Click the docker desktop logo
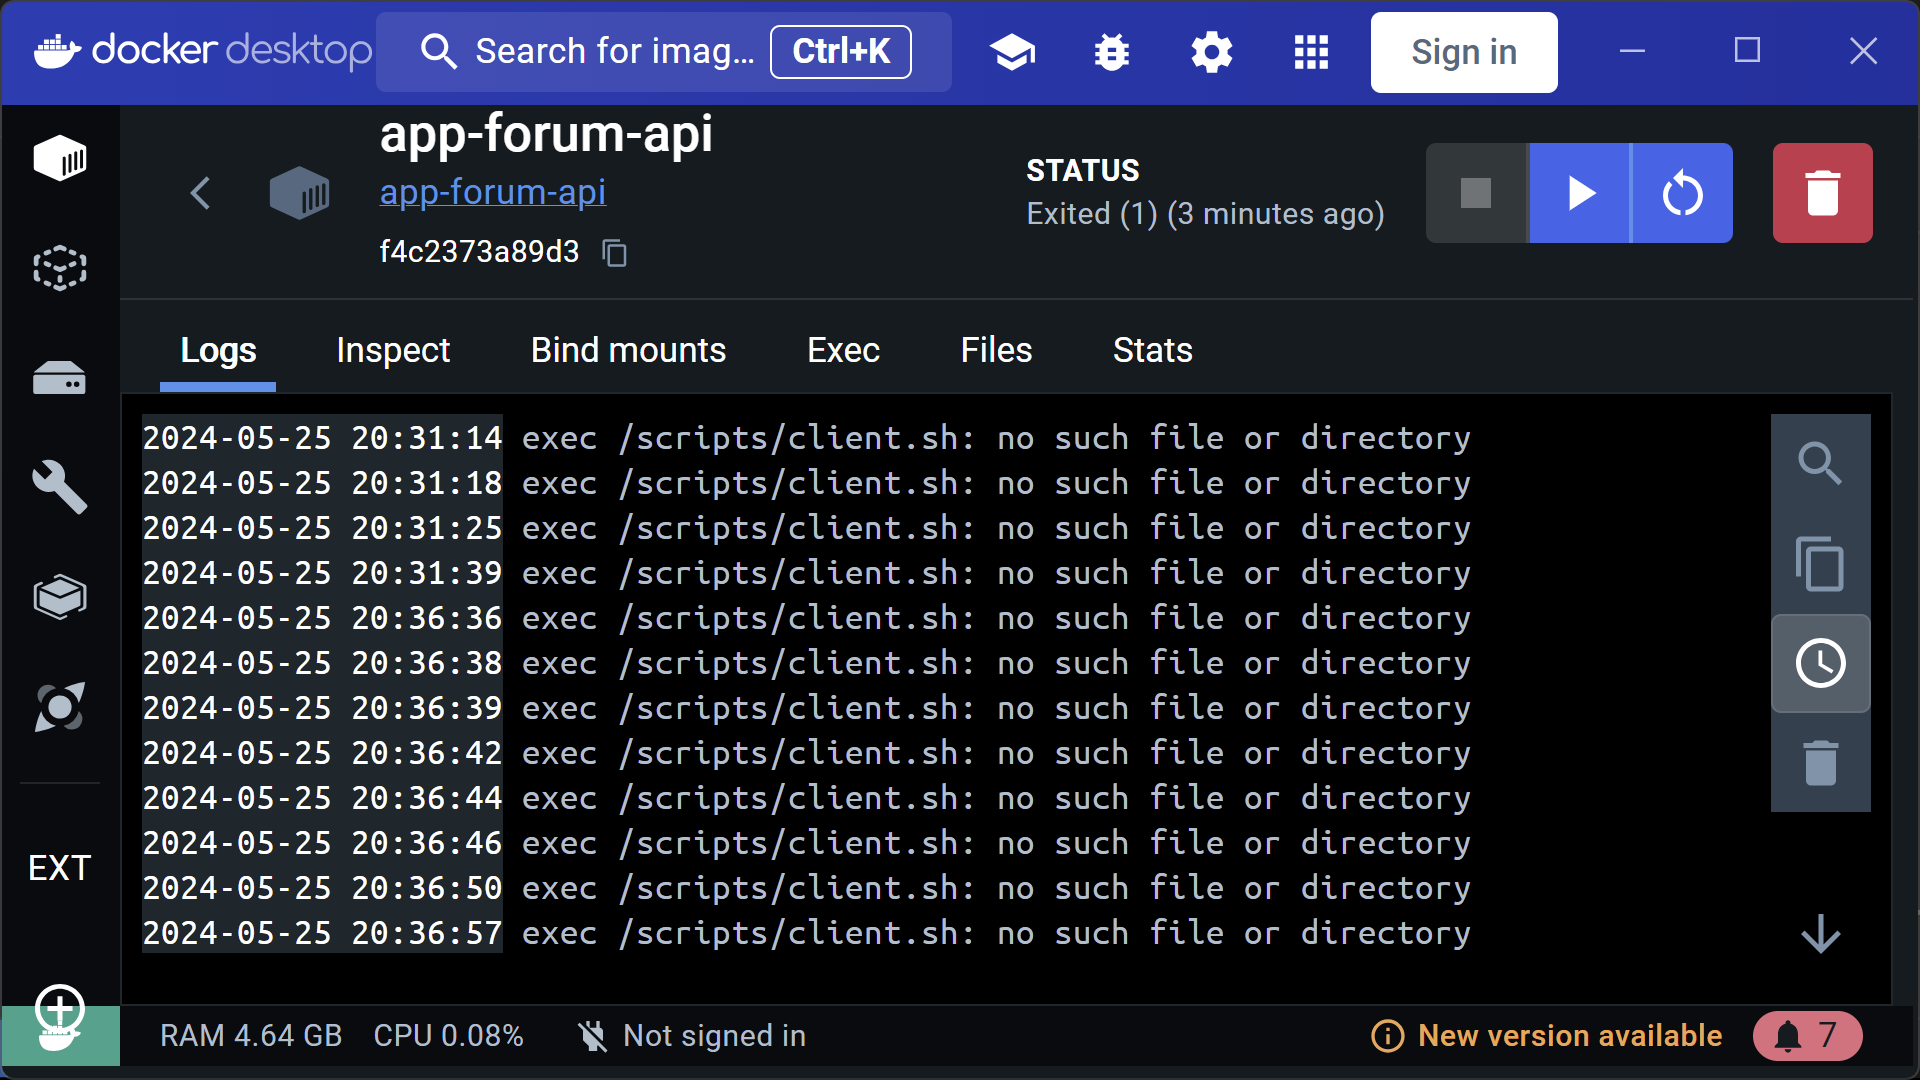The width and height of the screenshot is (1920, 1080). 203,50
